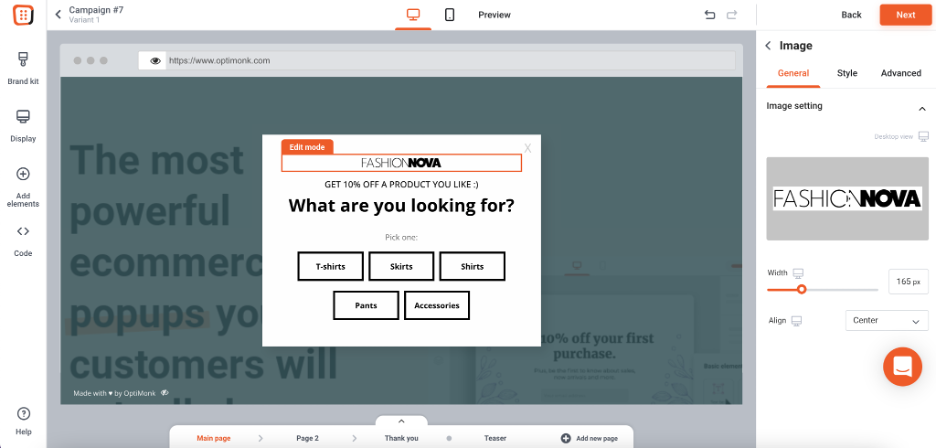Click the Edit mode tag
Image resolution: width=936 pixels, height=448 pixels.
tap(307, 147)
